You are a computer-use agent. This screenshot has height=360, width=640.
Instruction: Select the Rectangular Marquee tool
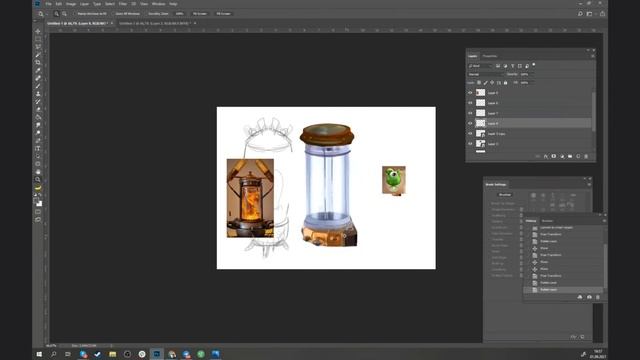click(38, 39)
